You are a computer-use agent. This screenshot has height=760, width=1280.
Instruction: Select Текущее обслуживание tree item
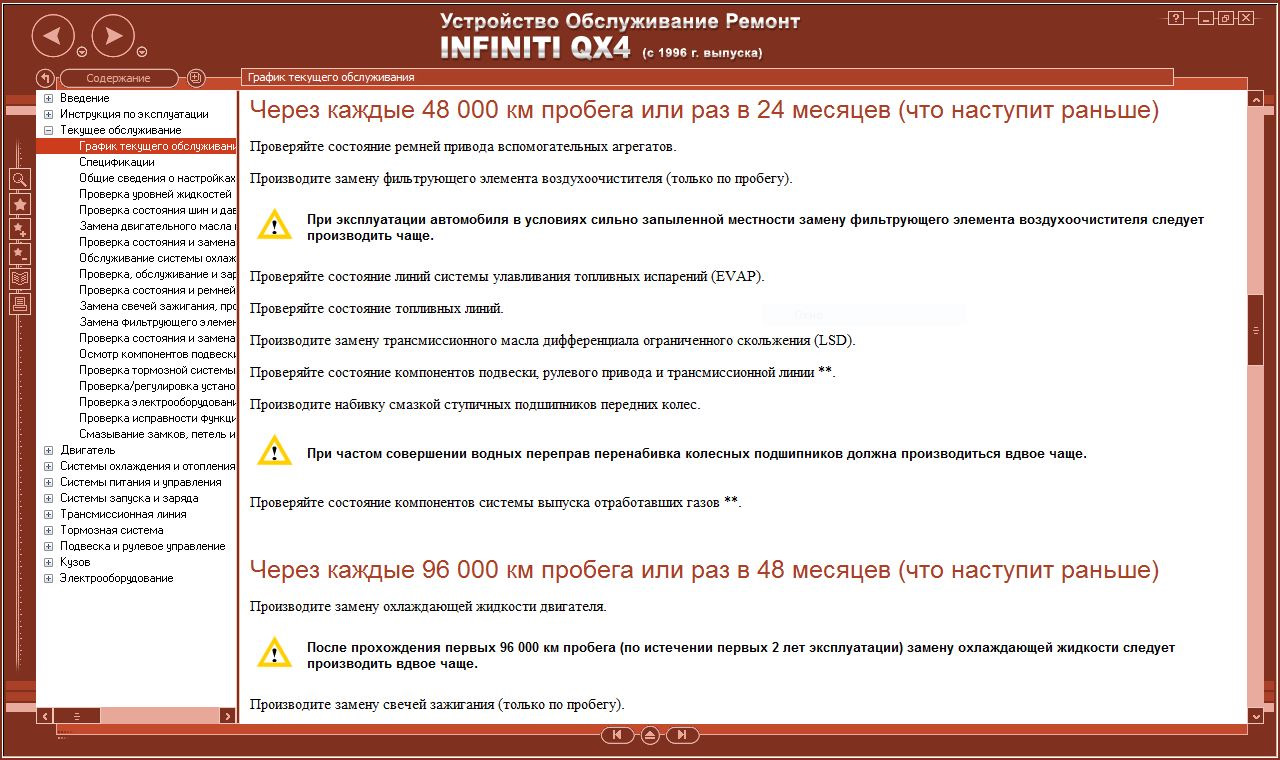120,130
